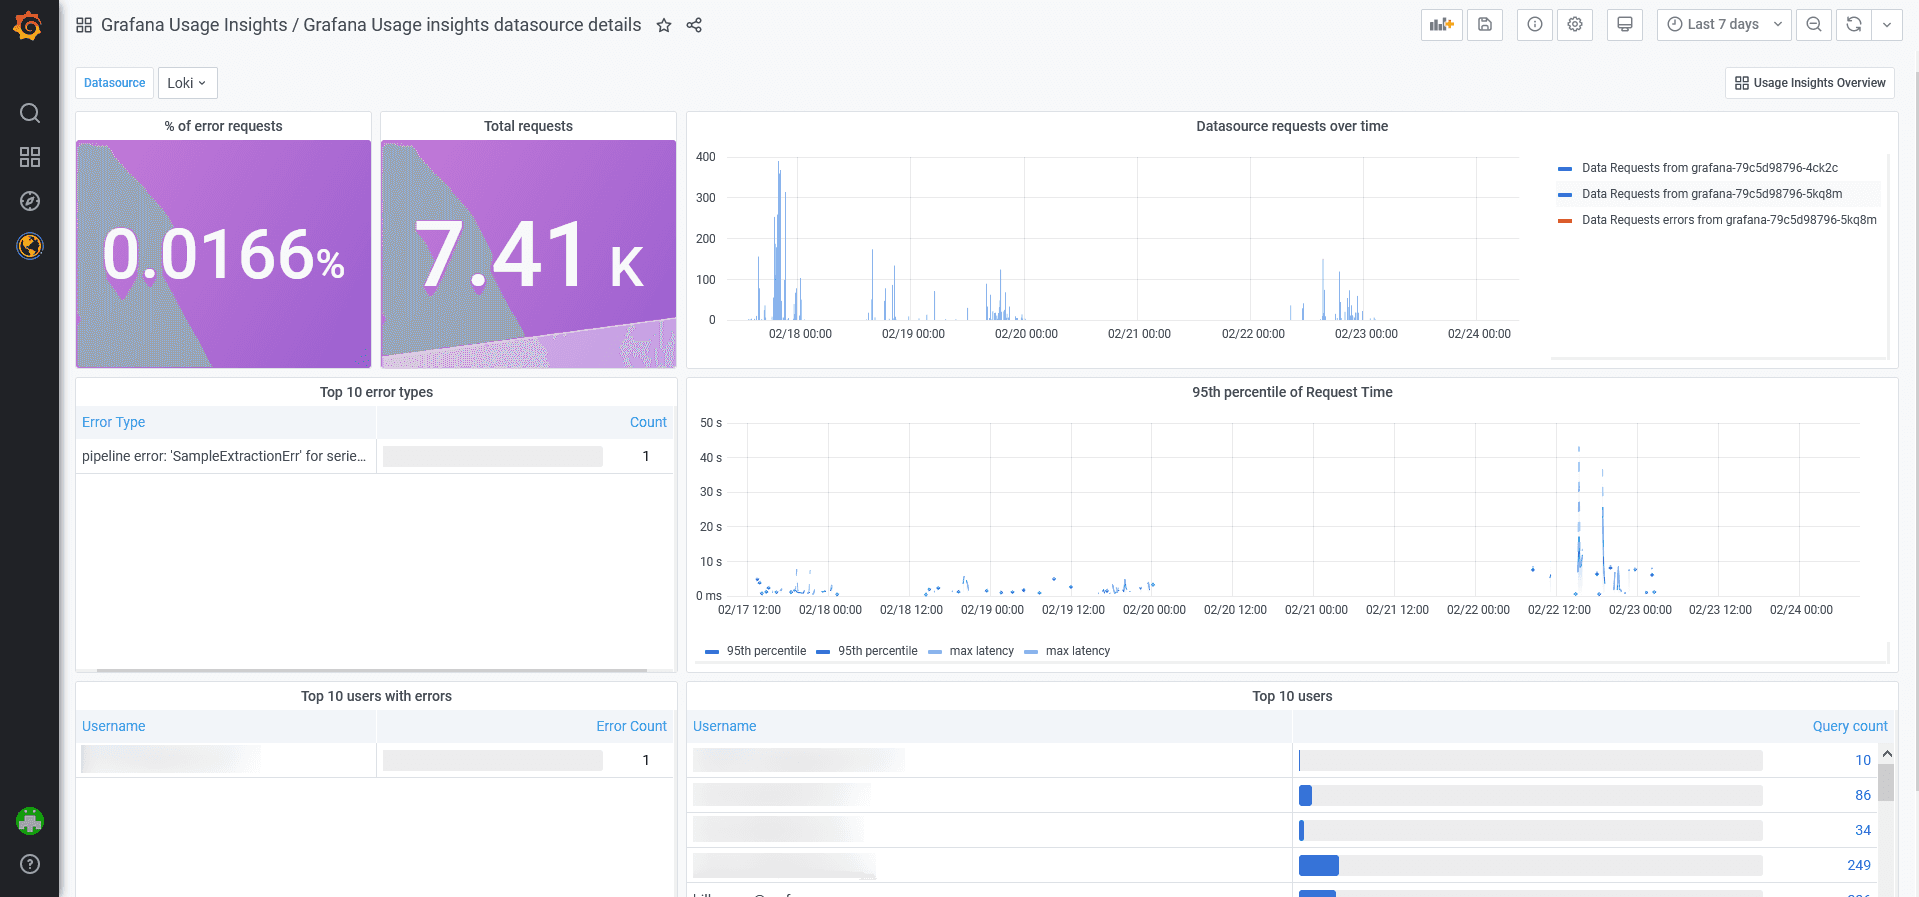1919x897 pixels.
Task: Sort by Error Count column header
Action: point(631,726)
